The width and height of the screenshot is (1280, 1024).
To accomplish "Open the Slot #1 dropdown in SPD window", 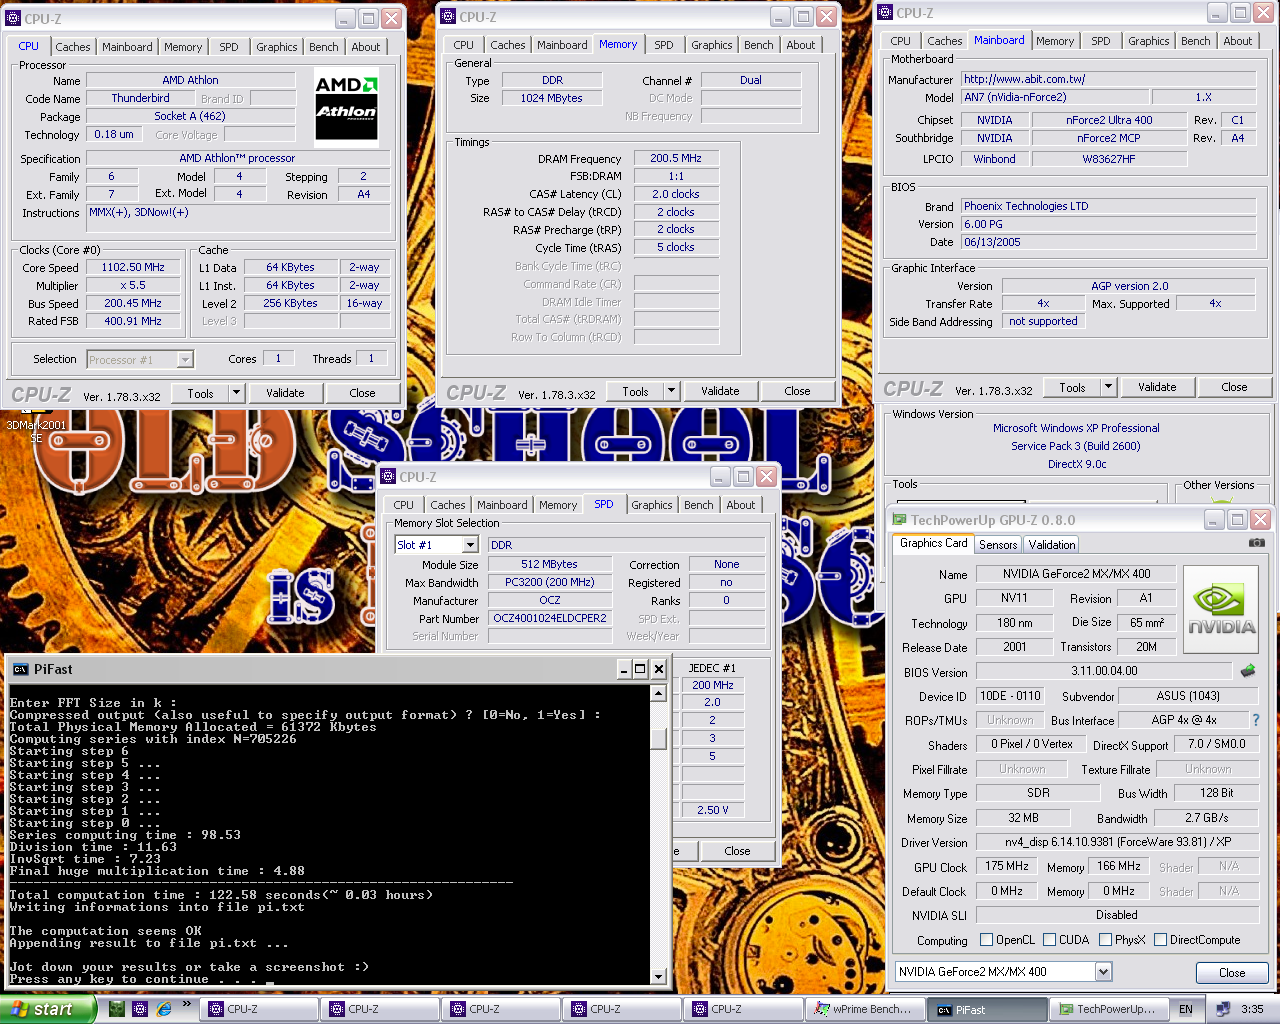I will (x=470, y=545).
